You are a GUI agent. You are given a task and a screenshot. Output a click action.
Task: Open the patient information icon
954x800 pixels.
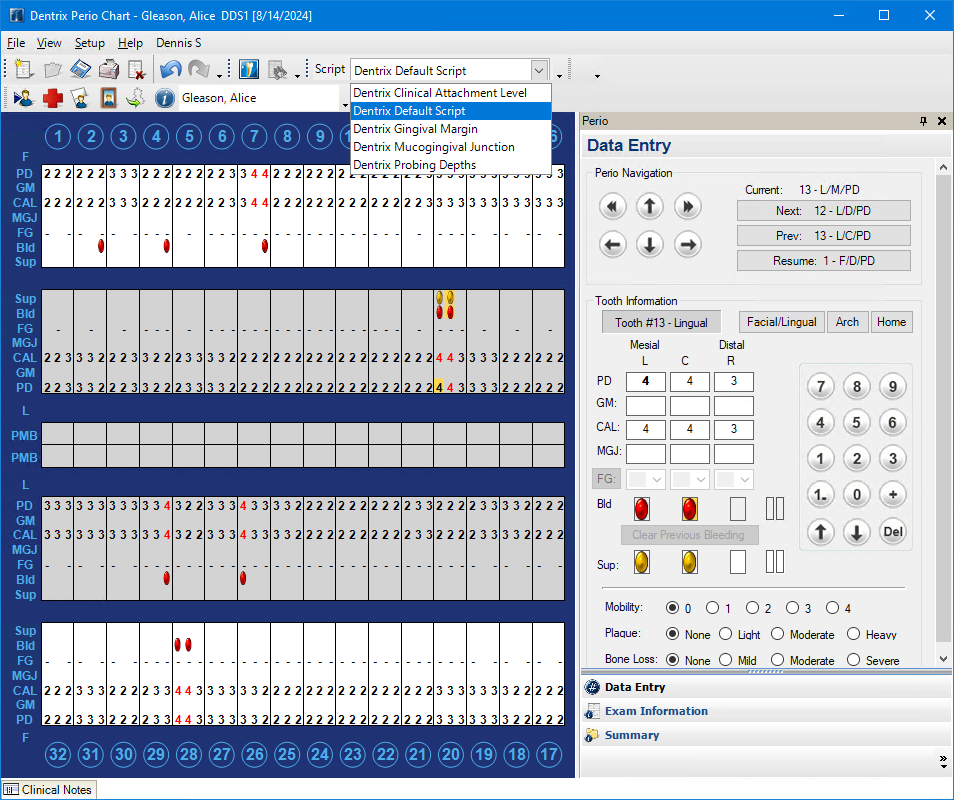tap(165, 98)
